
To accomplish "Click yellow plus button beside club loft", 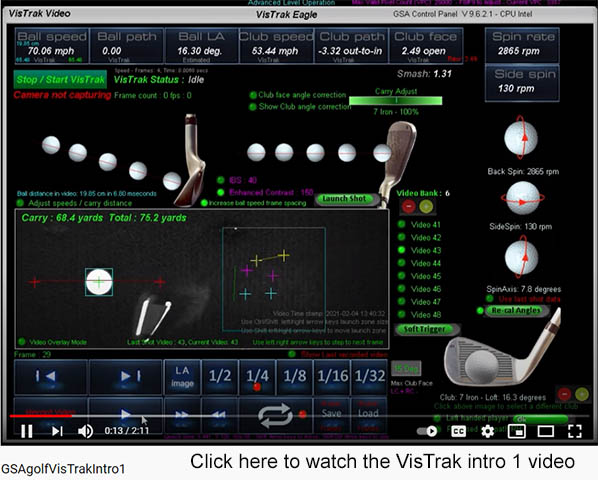I will (x=582, y=394).
